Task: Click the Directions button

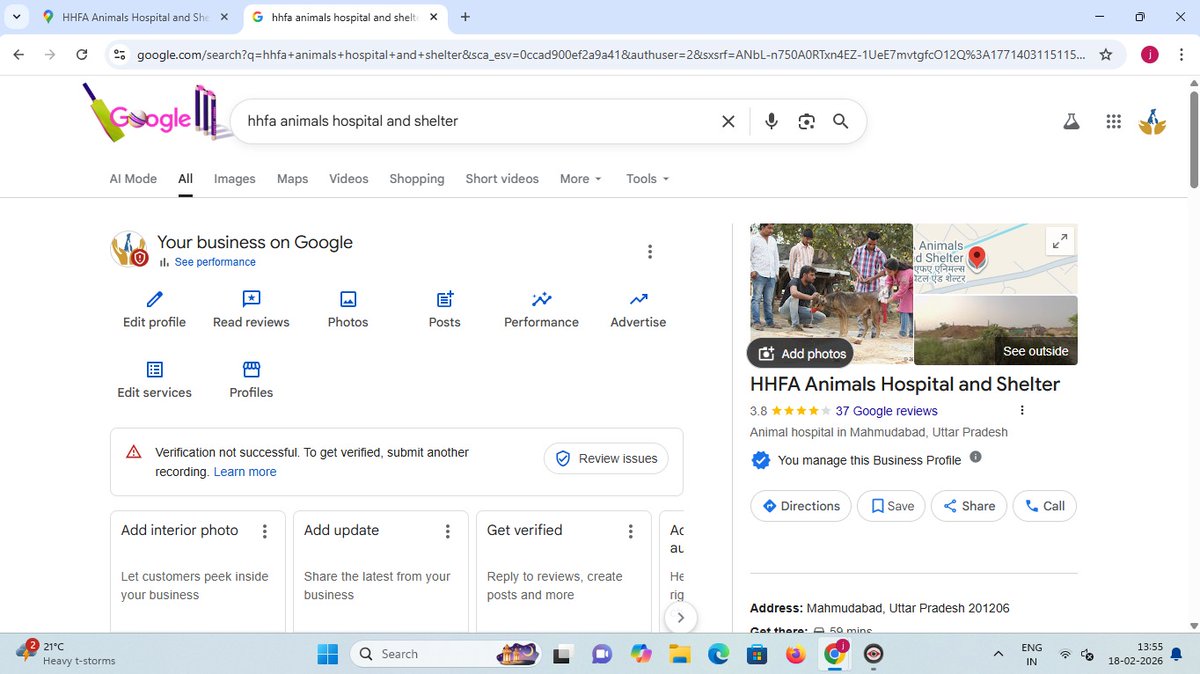Action: coord(801,506)
